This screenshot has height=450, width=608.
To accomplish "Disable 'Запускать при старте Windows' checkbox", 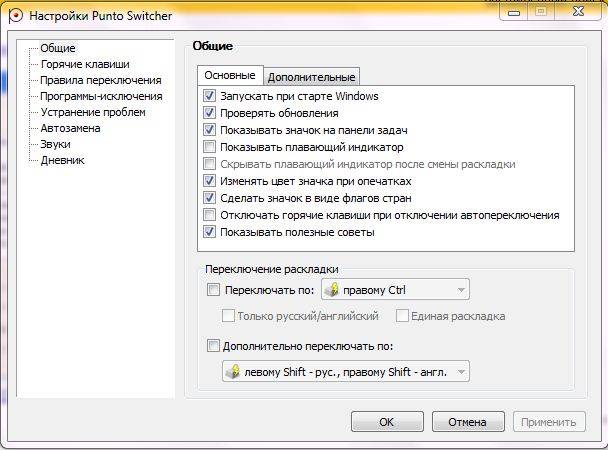I will [x=209, y=97].
